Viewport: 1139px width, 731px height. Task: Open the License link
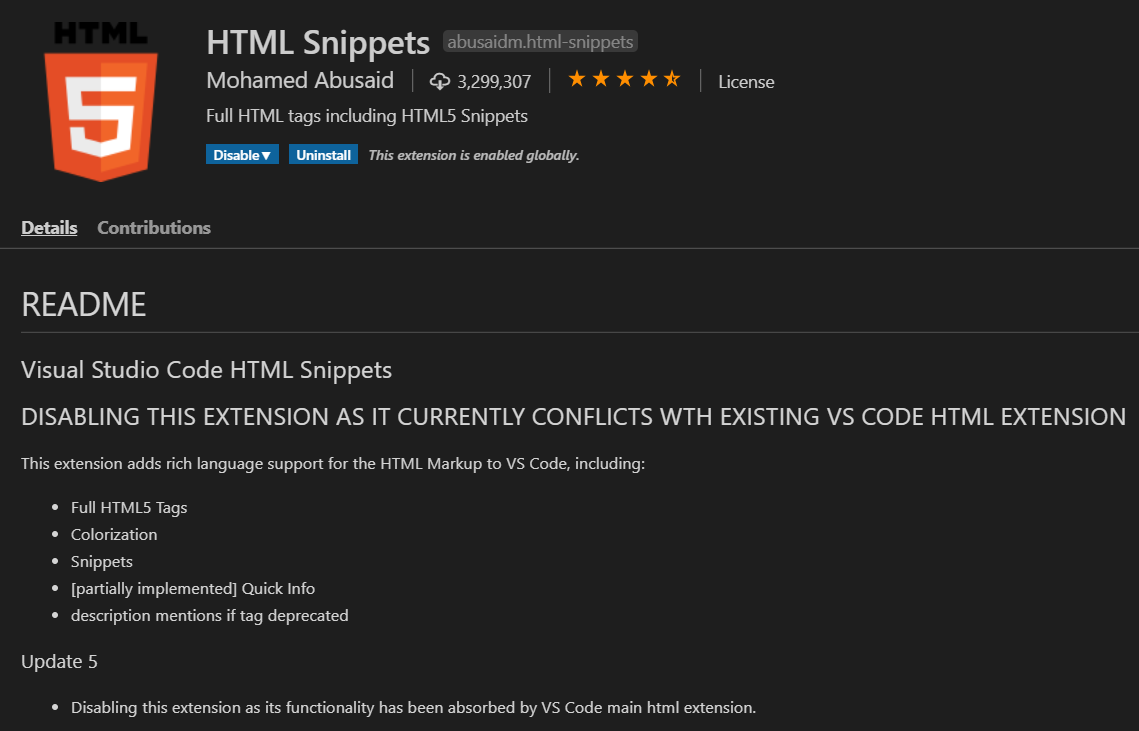746,82
